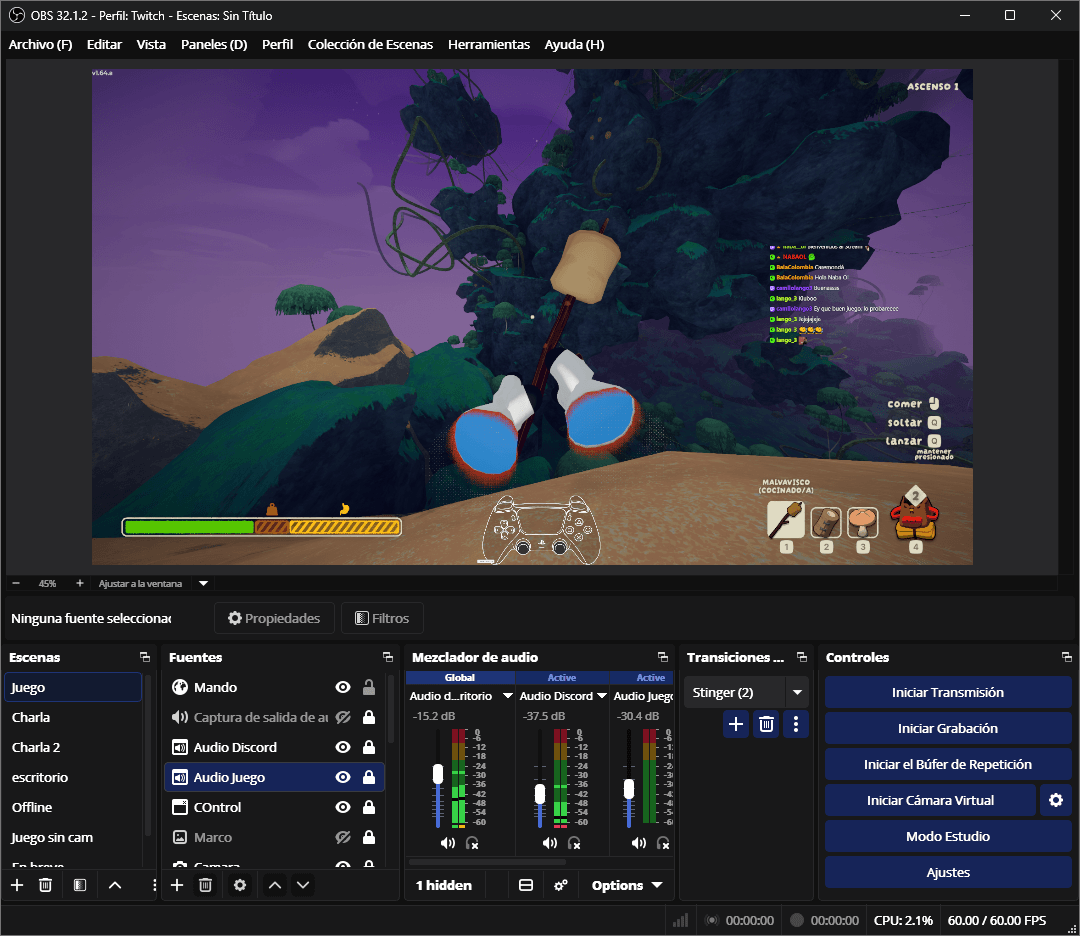Open Audio Discord channel dropdown arrow
1080x936 pixels.
point(602,696)
